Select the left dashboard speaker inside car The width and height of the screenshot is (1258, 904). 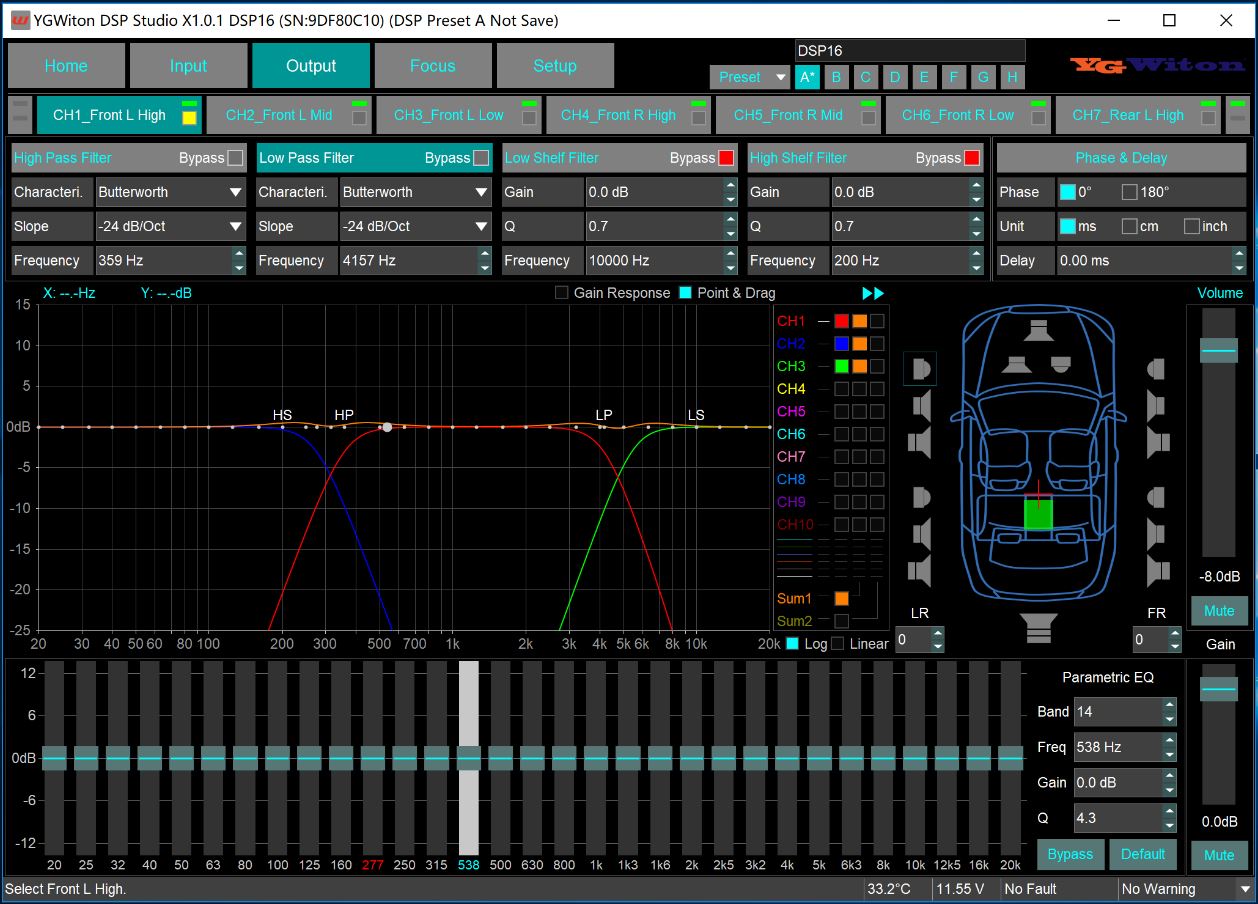(1017, 364)
